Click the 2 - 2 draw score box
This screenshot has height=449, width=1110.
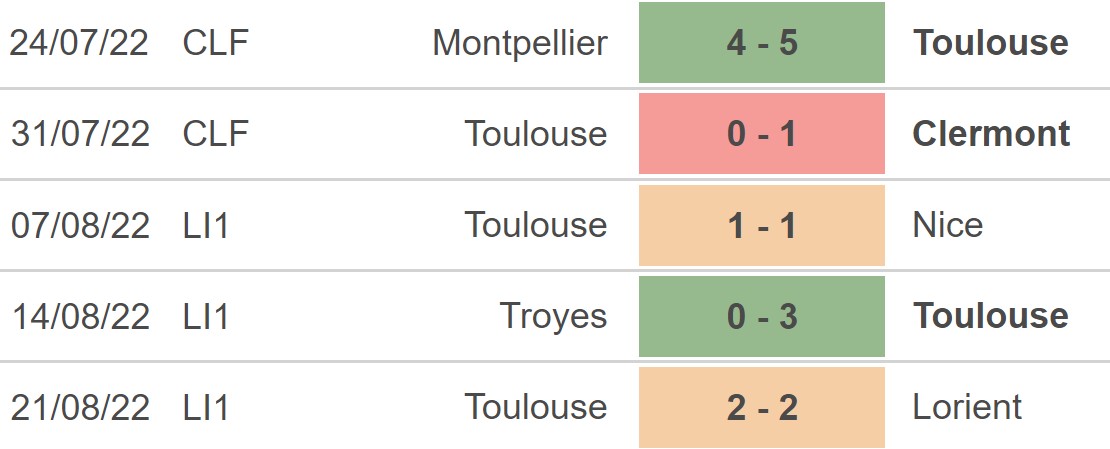pyautogui.click(x=762, y=407)
